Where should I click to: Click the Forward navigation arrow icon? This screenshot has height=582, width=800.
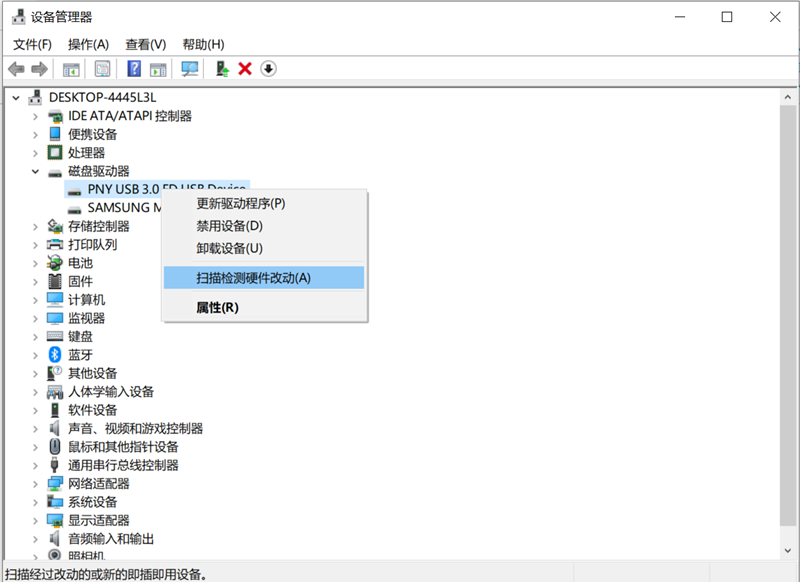(38, 68)
